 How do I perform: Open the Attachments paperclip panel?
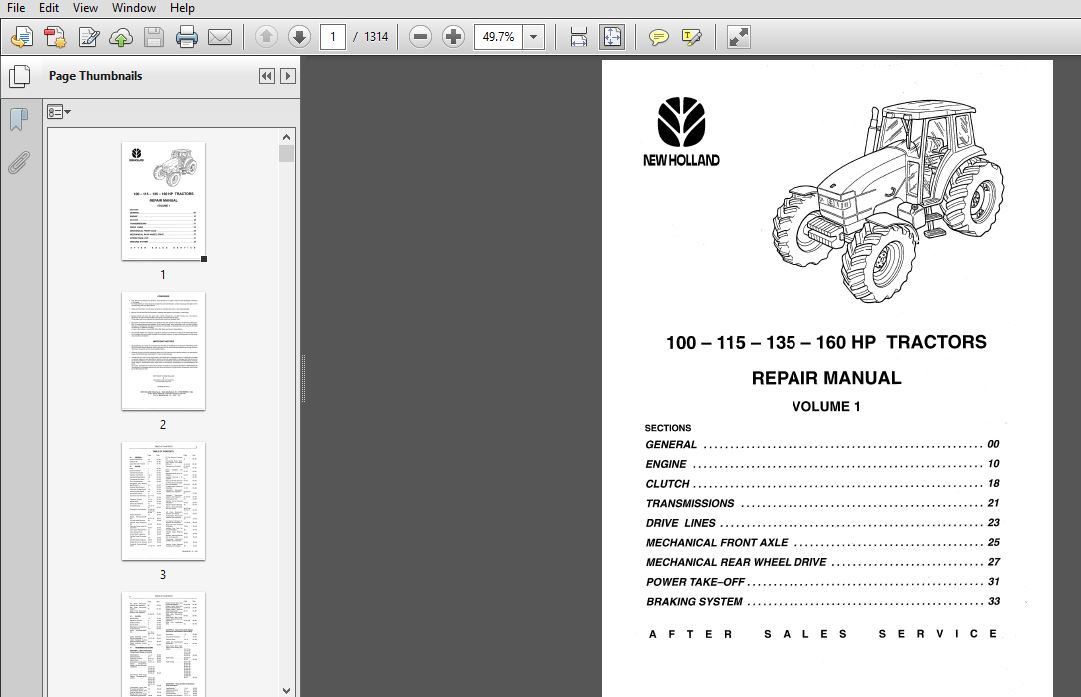[19, 163]
